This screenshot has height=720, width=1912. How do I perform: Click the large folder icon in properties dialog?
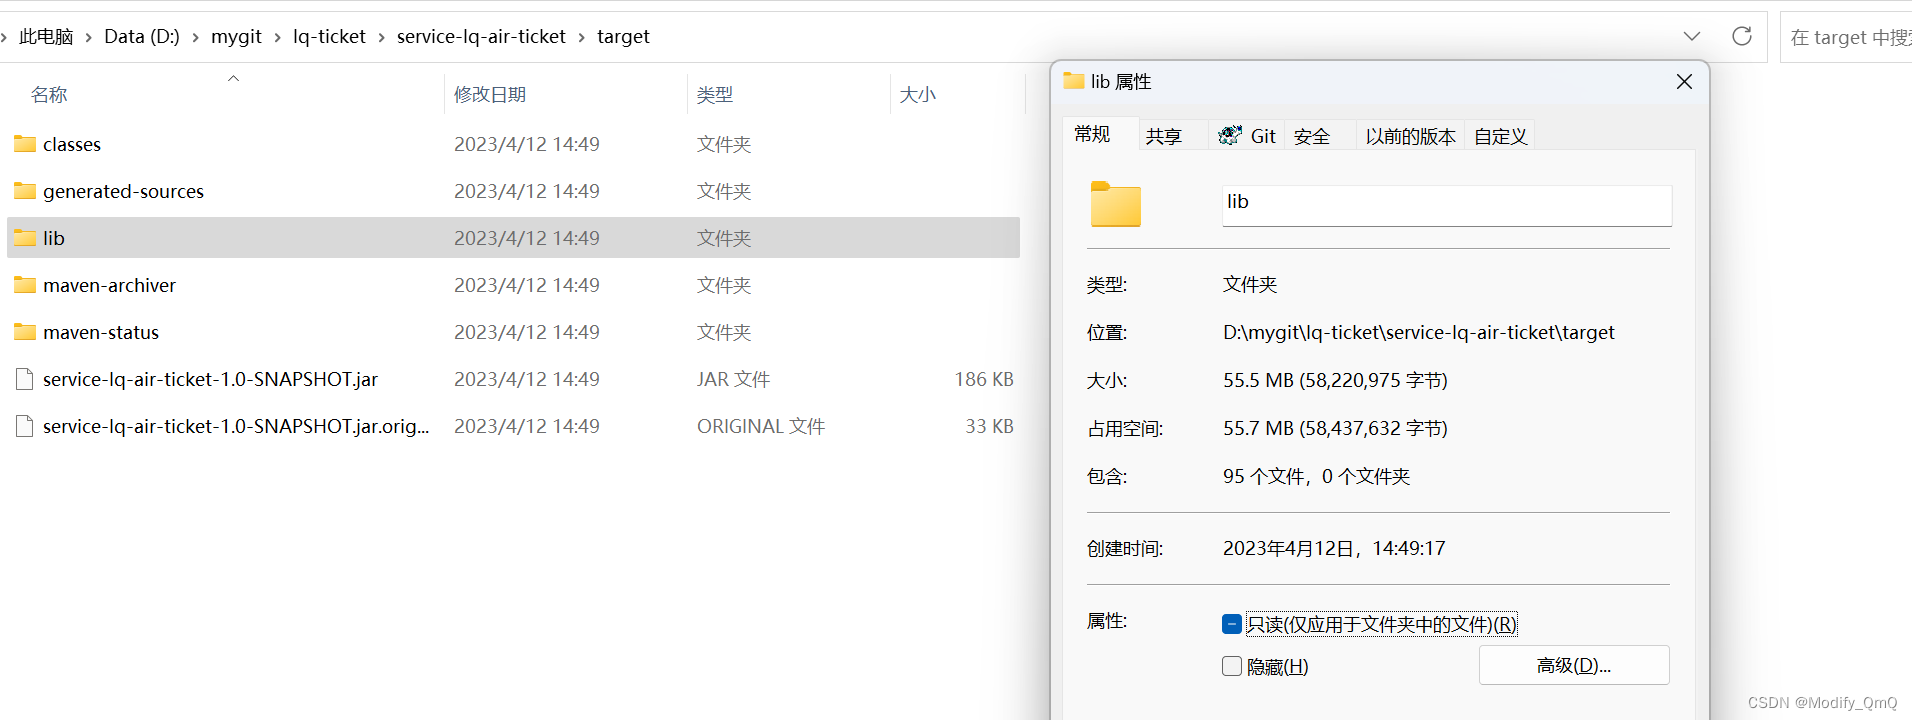pos(1115,205)
